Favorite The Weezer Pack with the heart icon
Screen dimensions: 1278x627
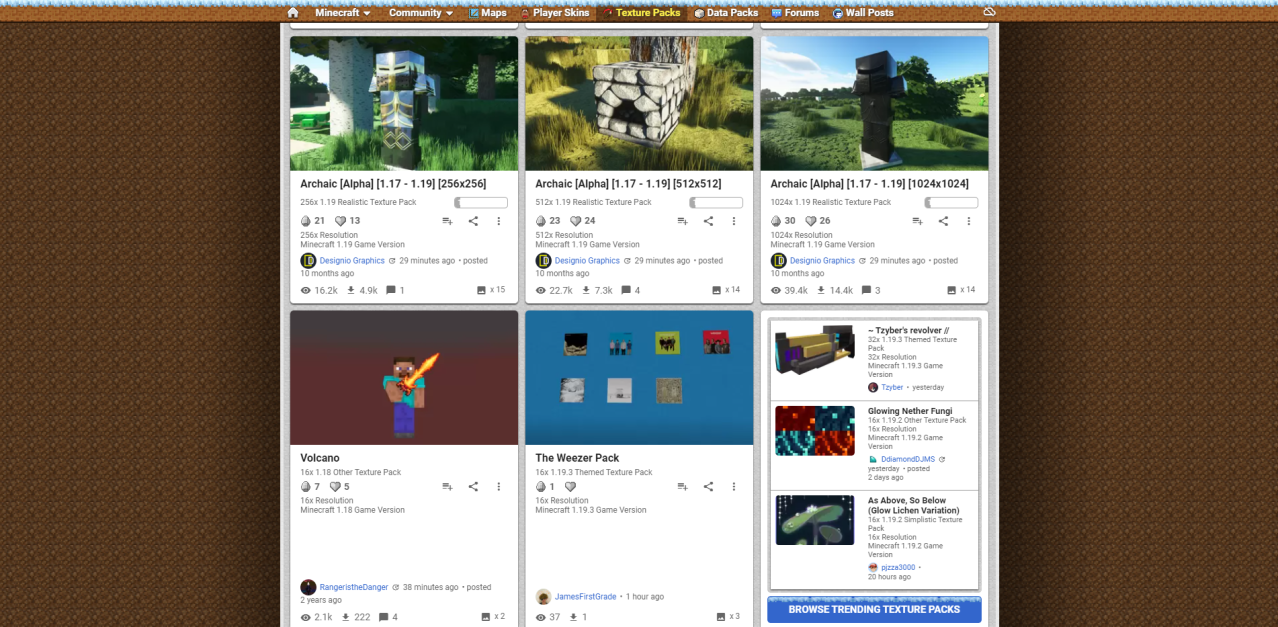[x=569, y=486]
